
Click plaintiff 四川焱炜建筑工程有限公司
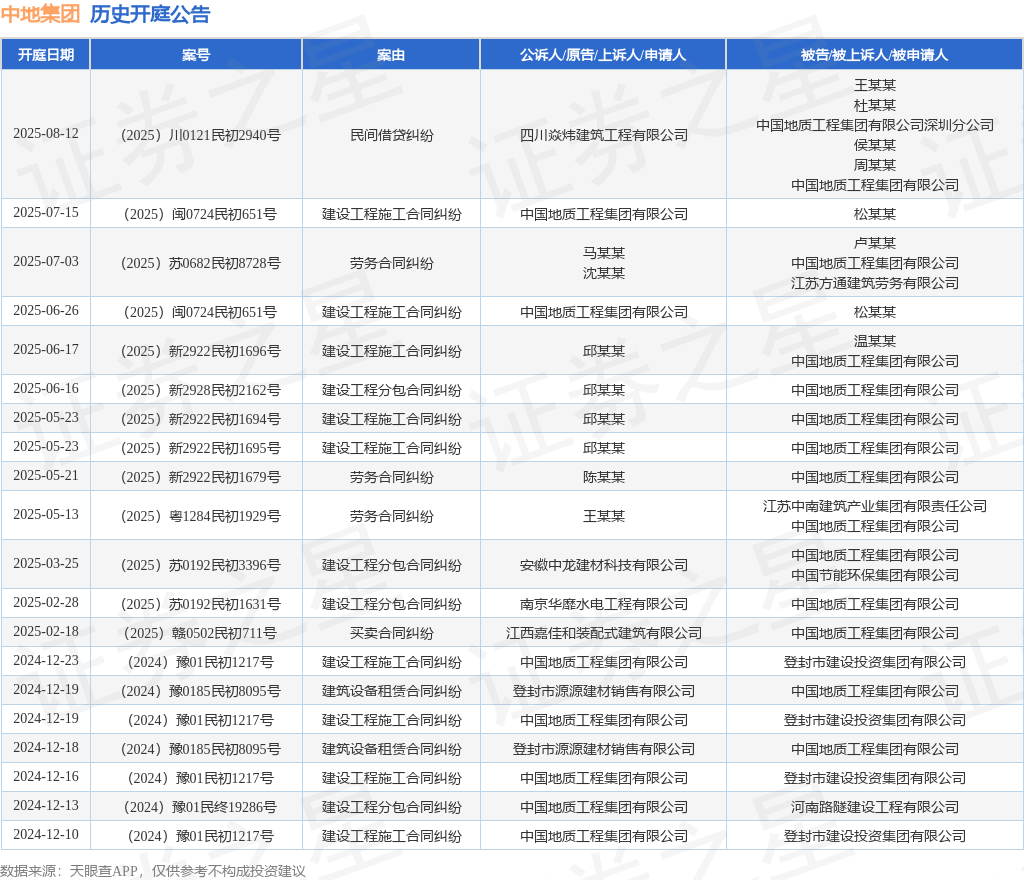[603, 135]
